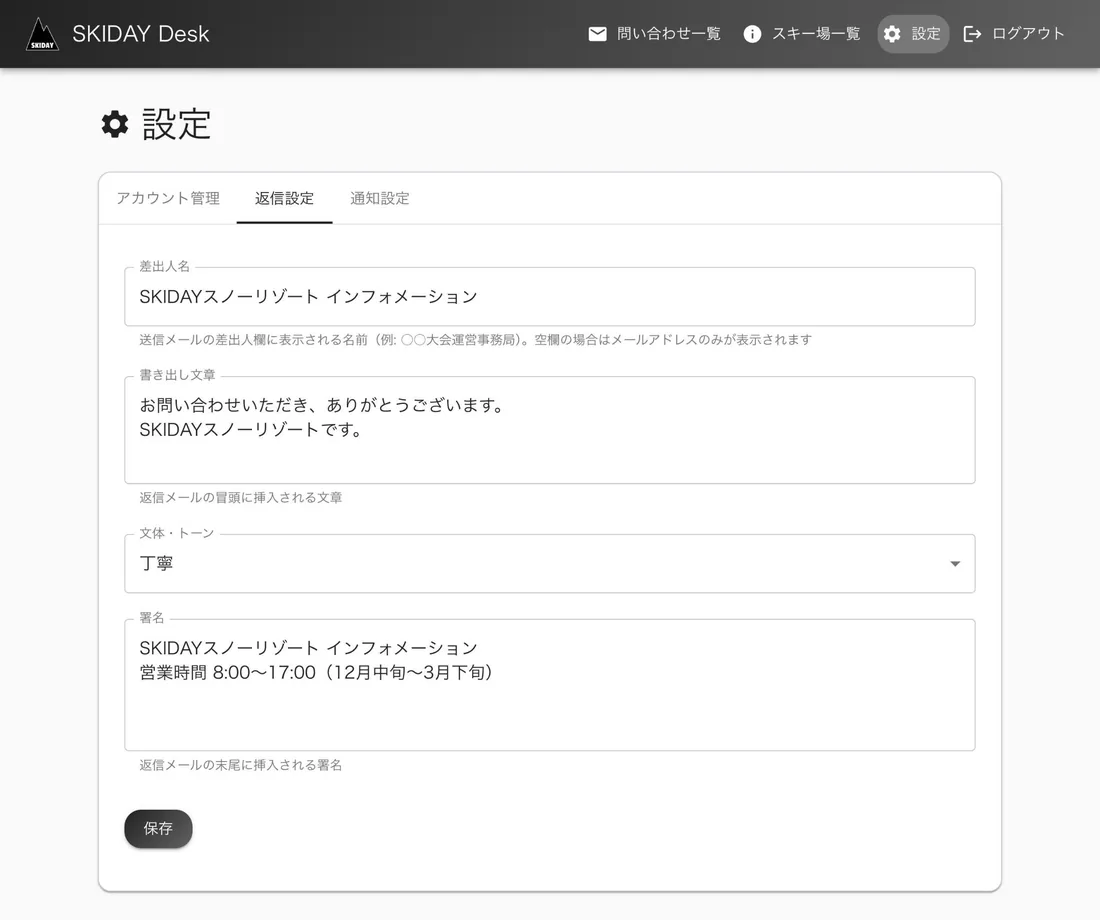Screen dimensions: 1100x920
Task: Go to 設定 in the header navigation
Action: [x=913, y=34]
